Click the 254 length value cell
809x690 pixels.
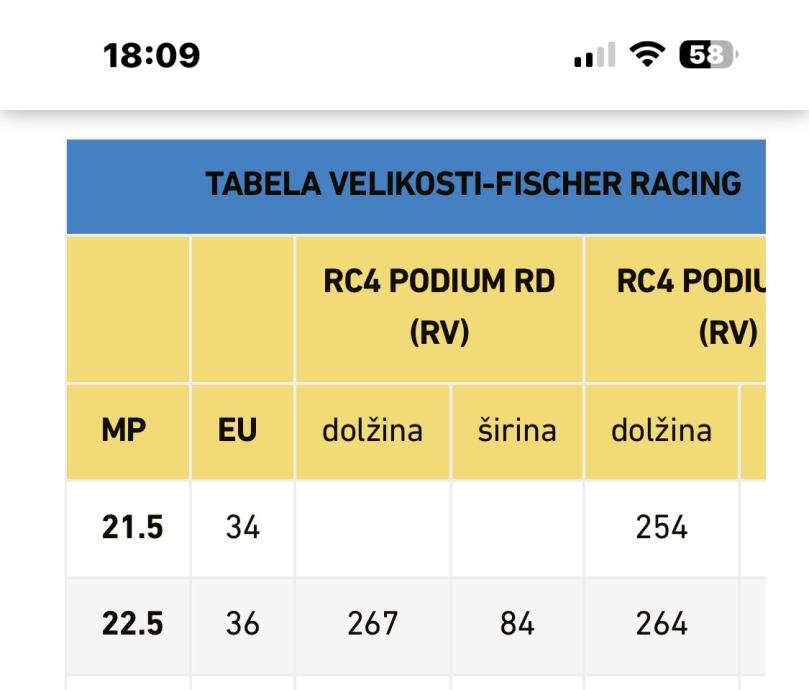click(x=661, y=527)
